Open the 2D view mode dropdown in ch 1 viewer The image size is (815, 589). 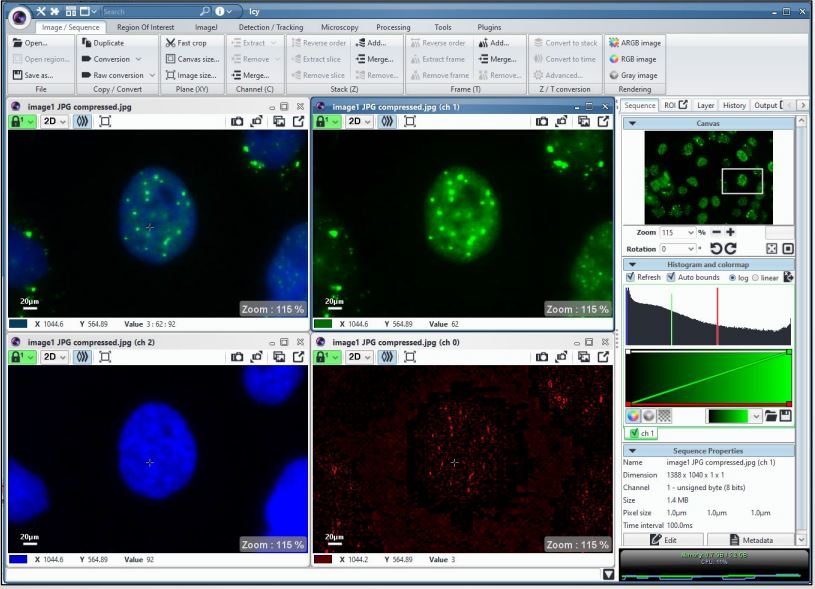pos(359,121)
